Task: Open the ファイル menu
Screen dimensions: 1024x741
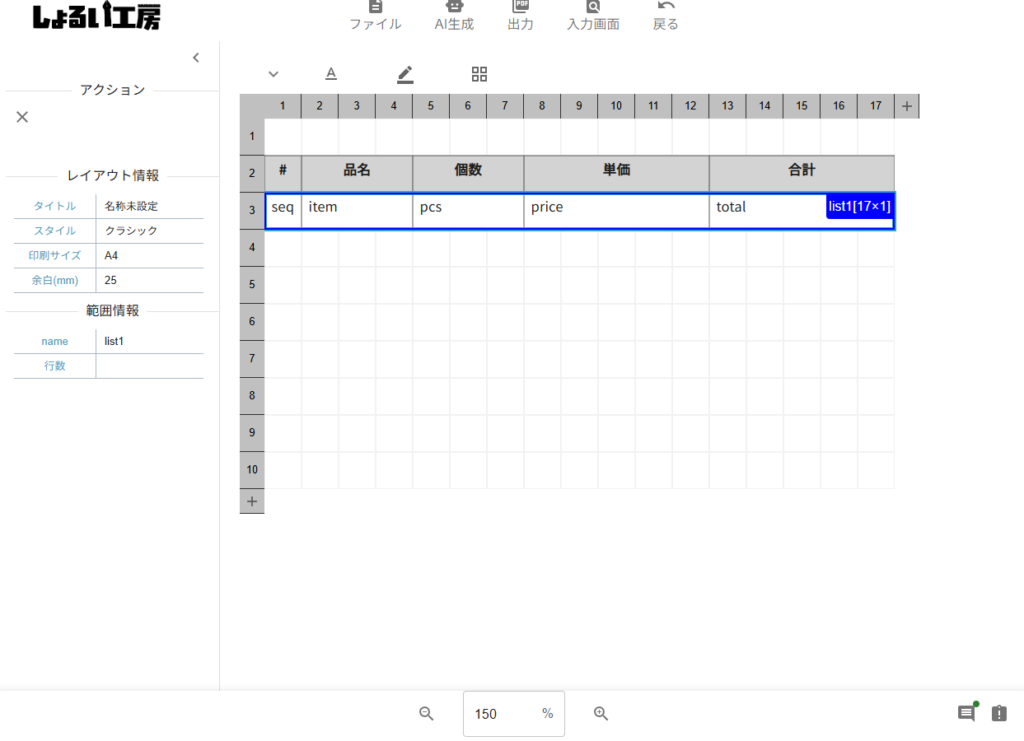Action: coord(375,15)
